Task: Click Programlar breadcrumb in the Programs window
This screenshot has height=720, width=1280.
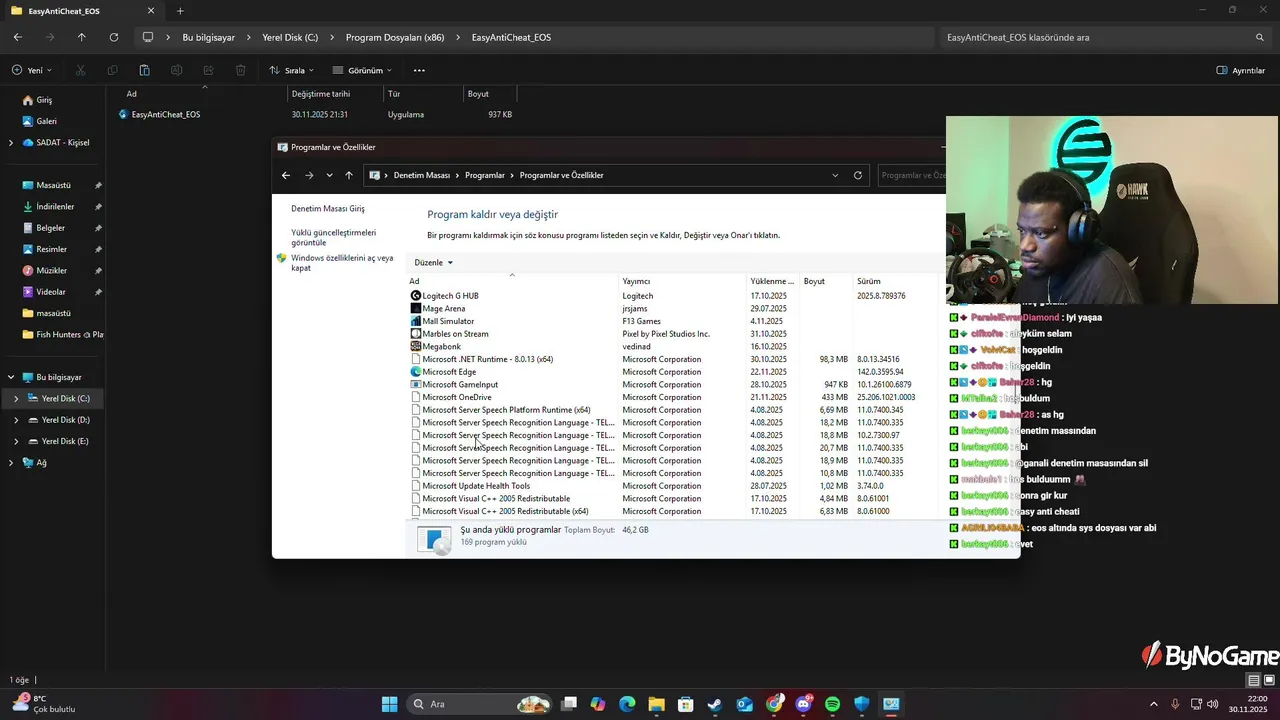Action: pyautogui.click(x=485, y=175)
